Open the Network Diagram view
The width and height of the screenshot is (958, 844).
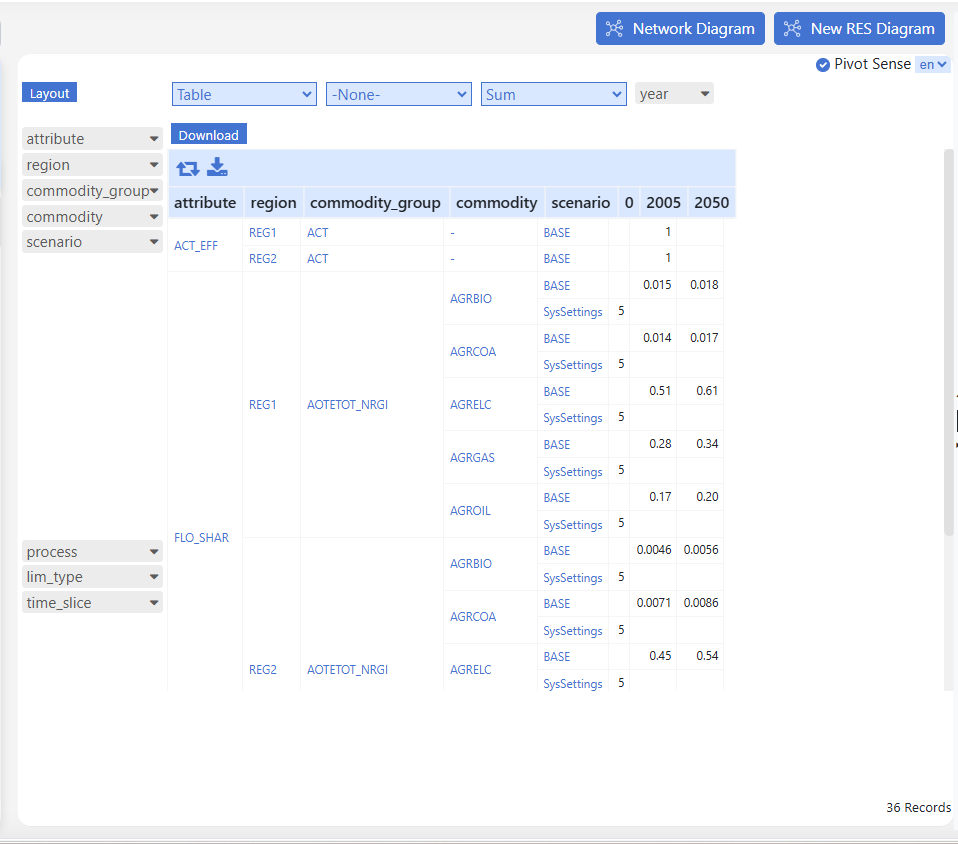click(680, 29)
